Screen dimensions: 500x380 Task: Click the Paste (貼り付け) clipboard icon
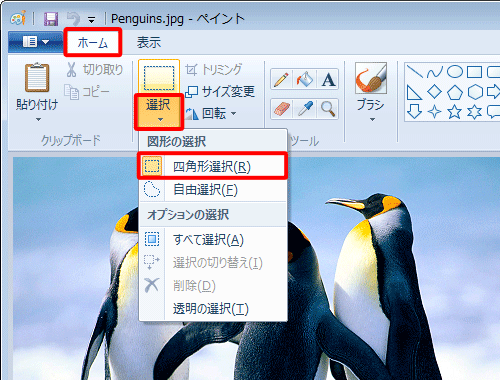37,78
